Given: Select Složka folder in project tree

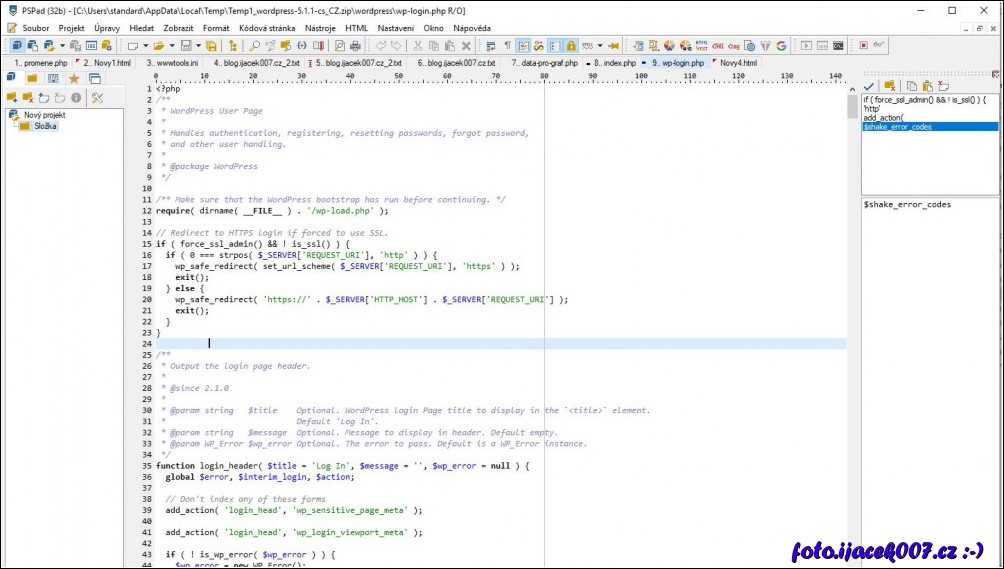Looking at the screenshot, I should pos(45,126).
